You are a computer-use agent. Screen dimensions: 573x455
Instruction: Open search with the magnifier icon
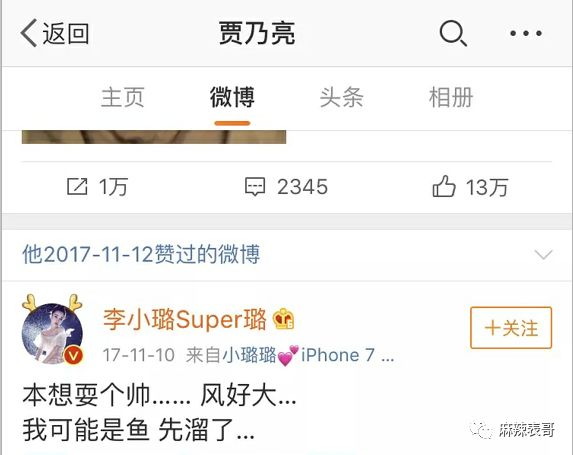click(x=453, y=33)
